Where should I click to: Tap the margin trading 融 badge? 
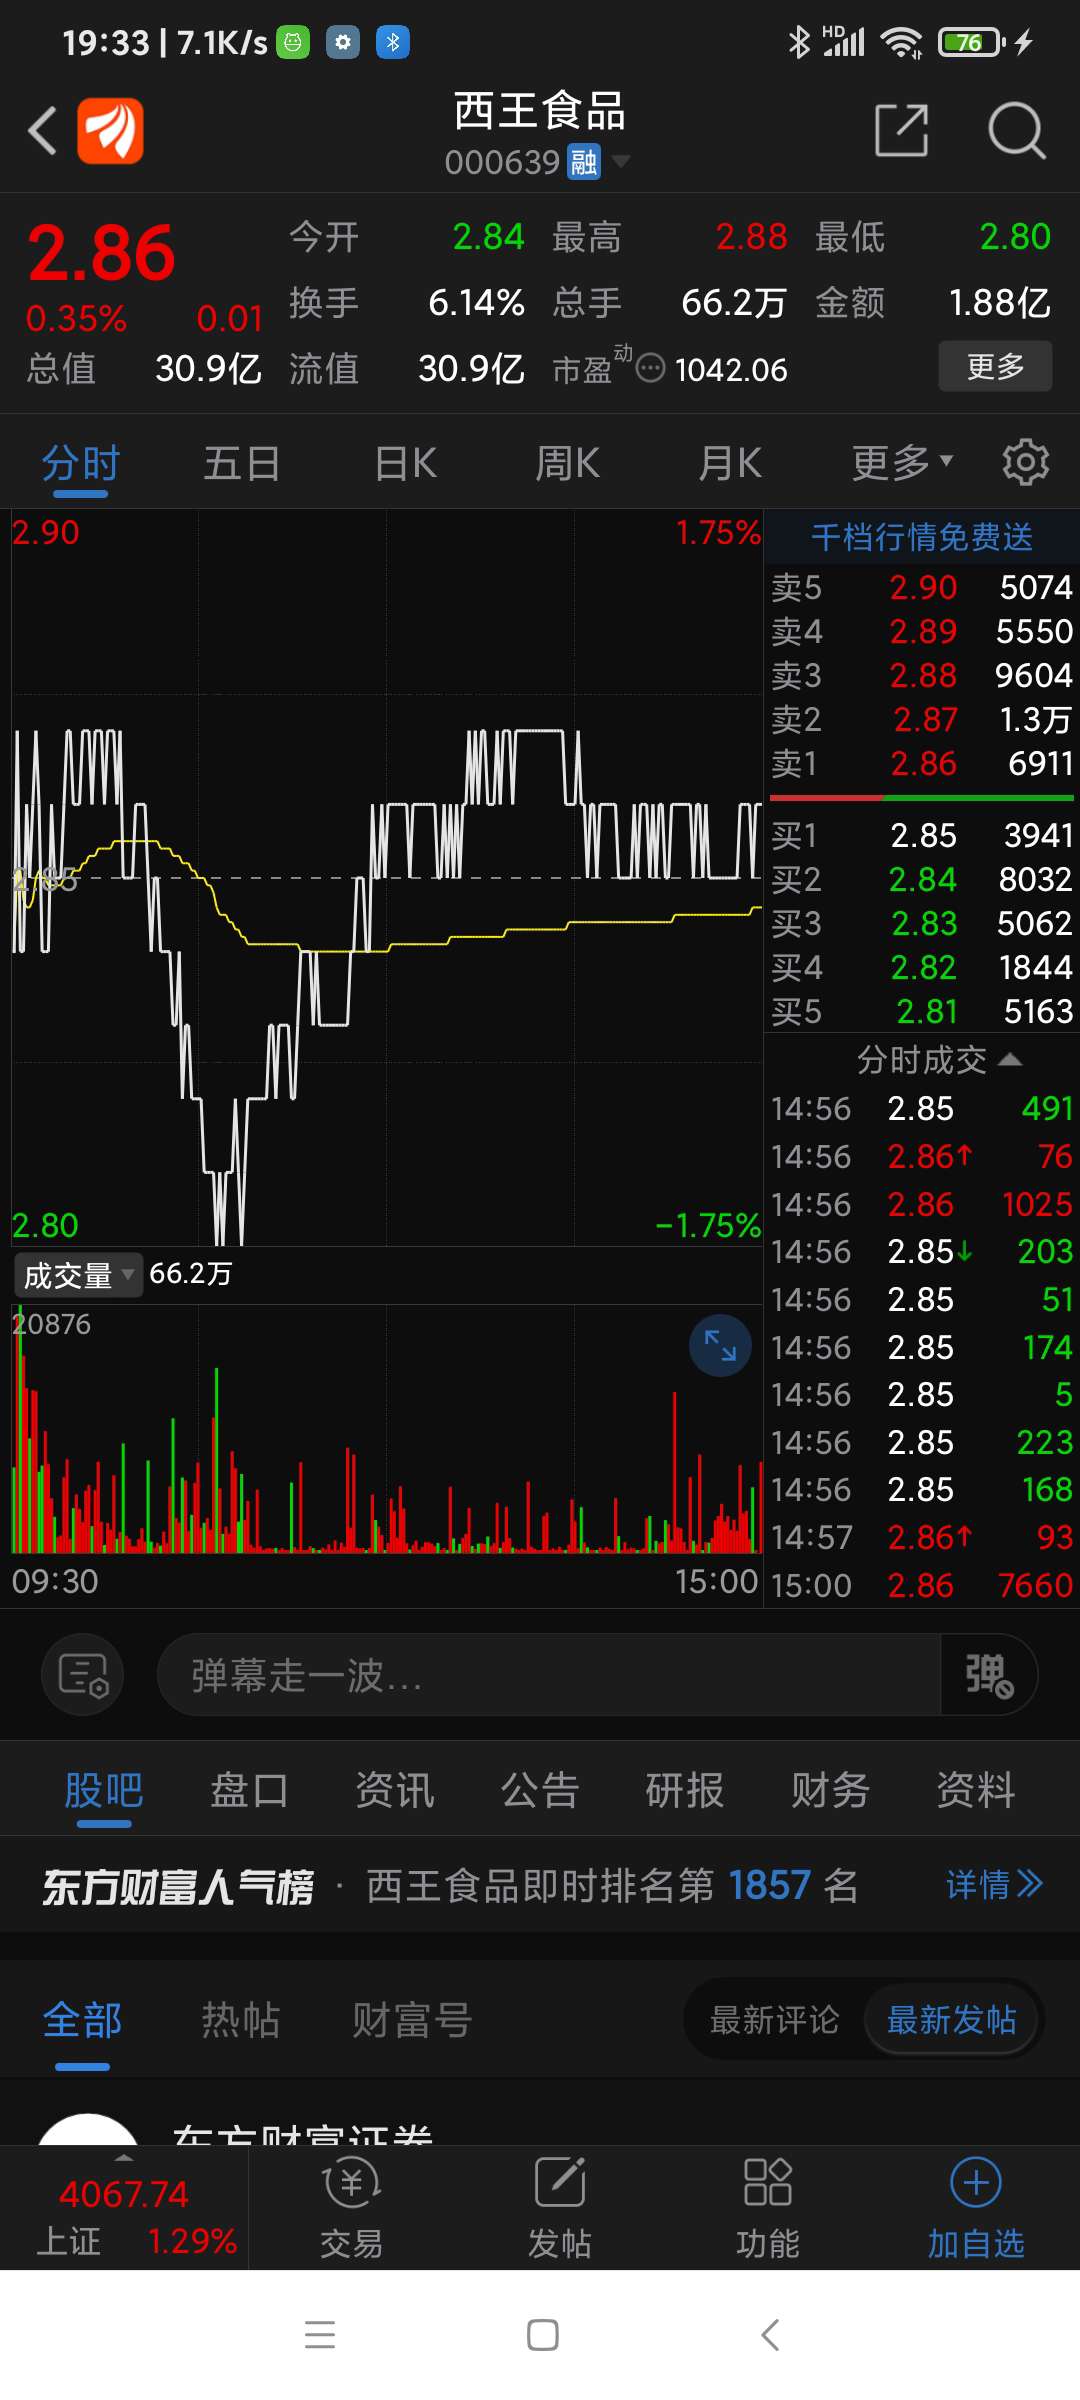point(584,161)
